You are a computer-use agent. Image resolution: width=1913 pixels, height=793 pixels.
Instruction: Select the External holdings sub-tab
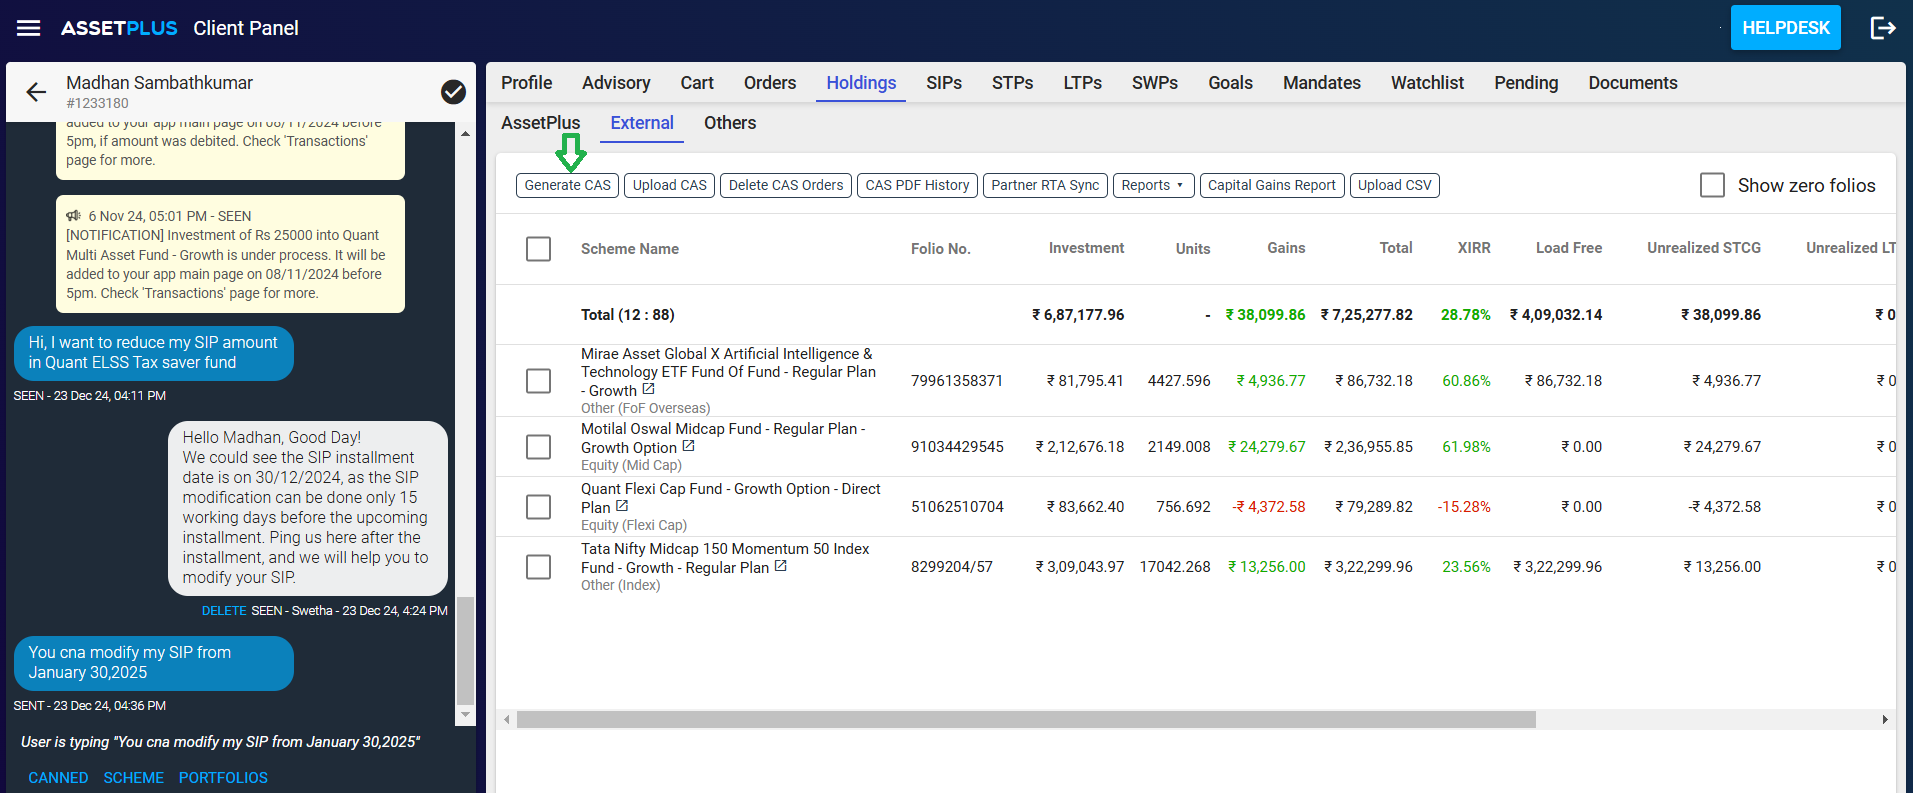coord(642,123)
